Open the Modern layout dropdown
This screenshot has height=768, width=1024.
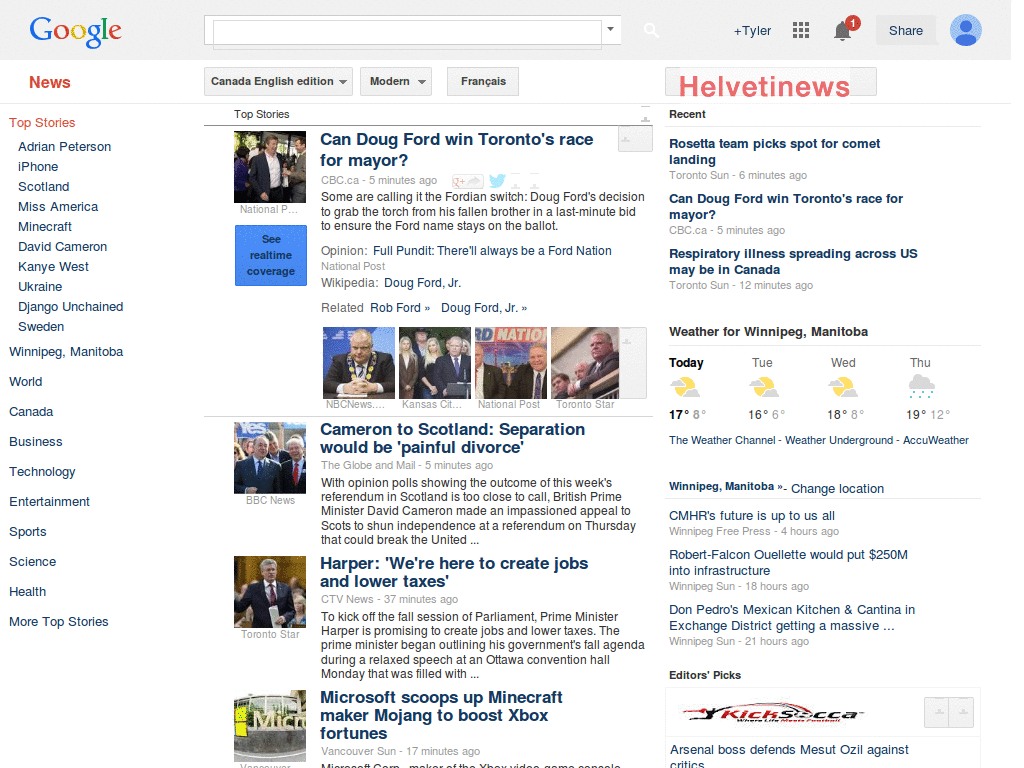pyautogui.click(x=396, y=82)
